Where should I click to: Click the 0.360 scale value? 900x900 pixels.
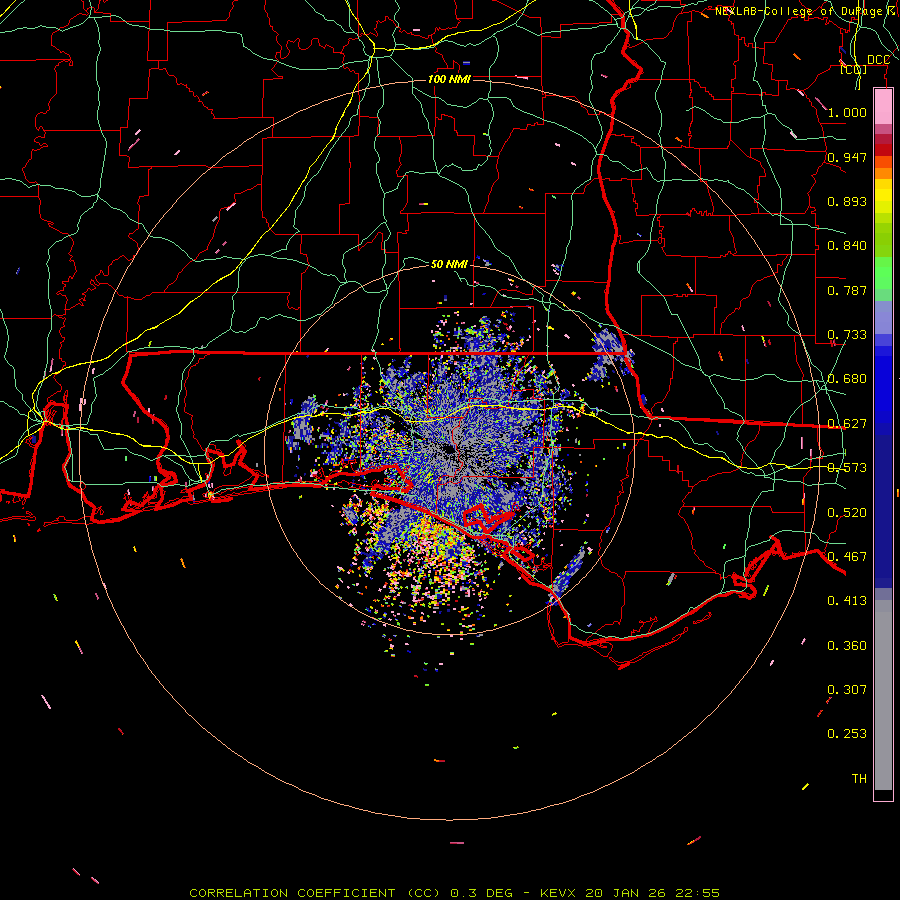[x=847, y=646]
